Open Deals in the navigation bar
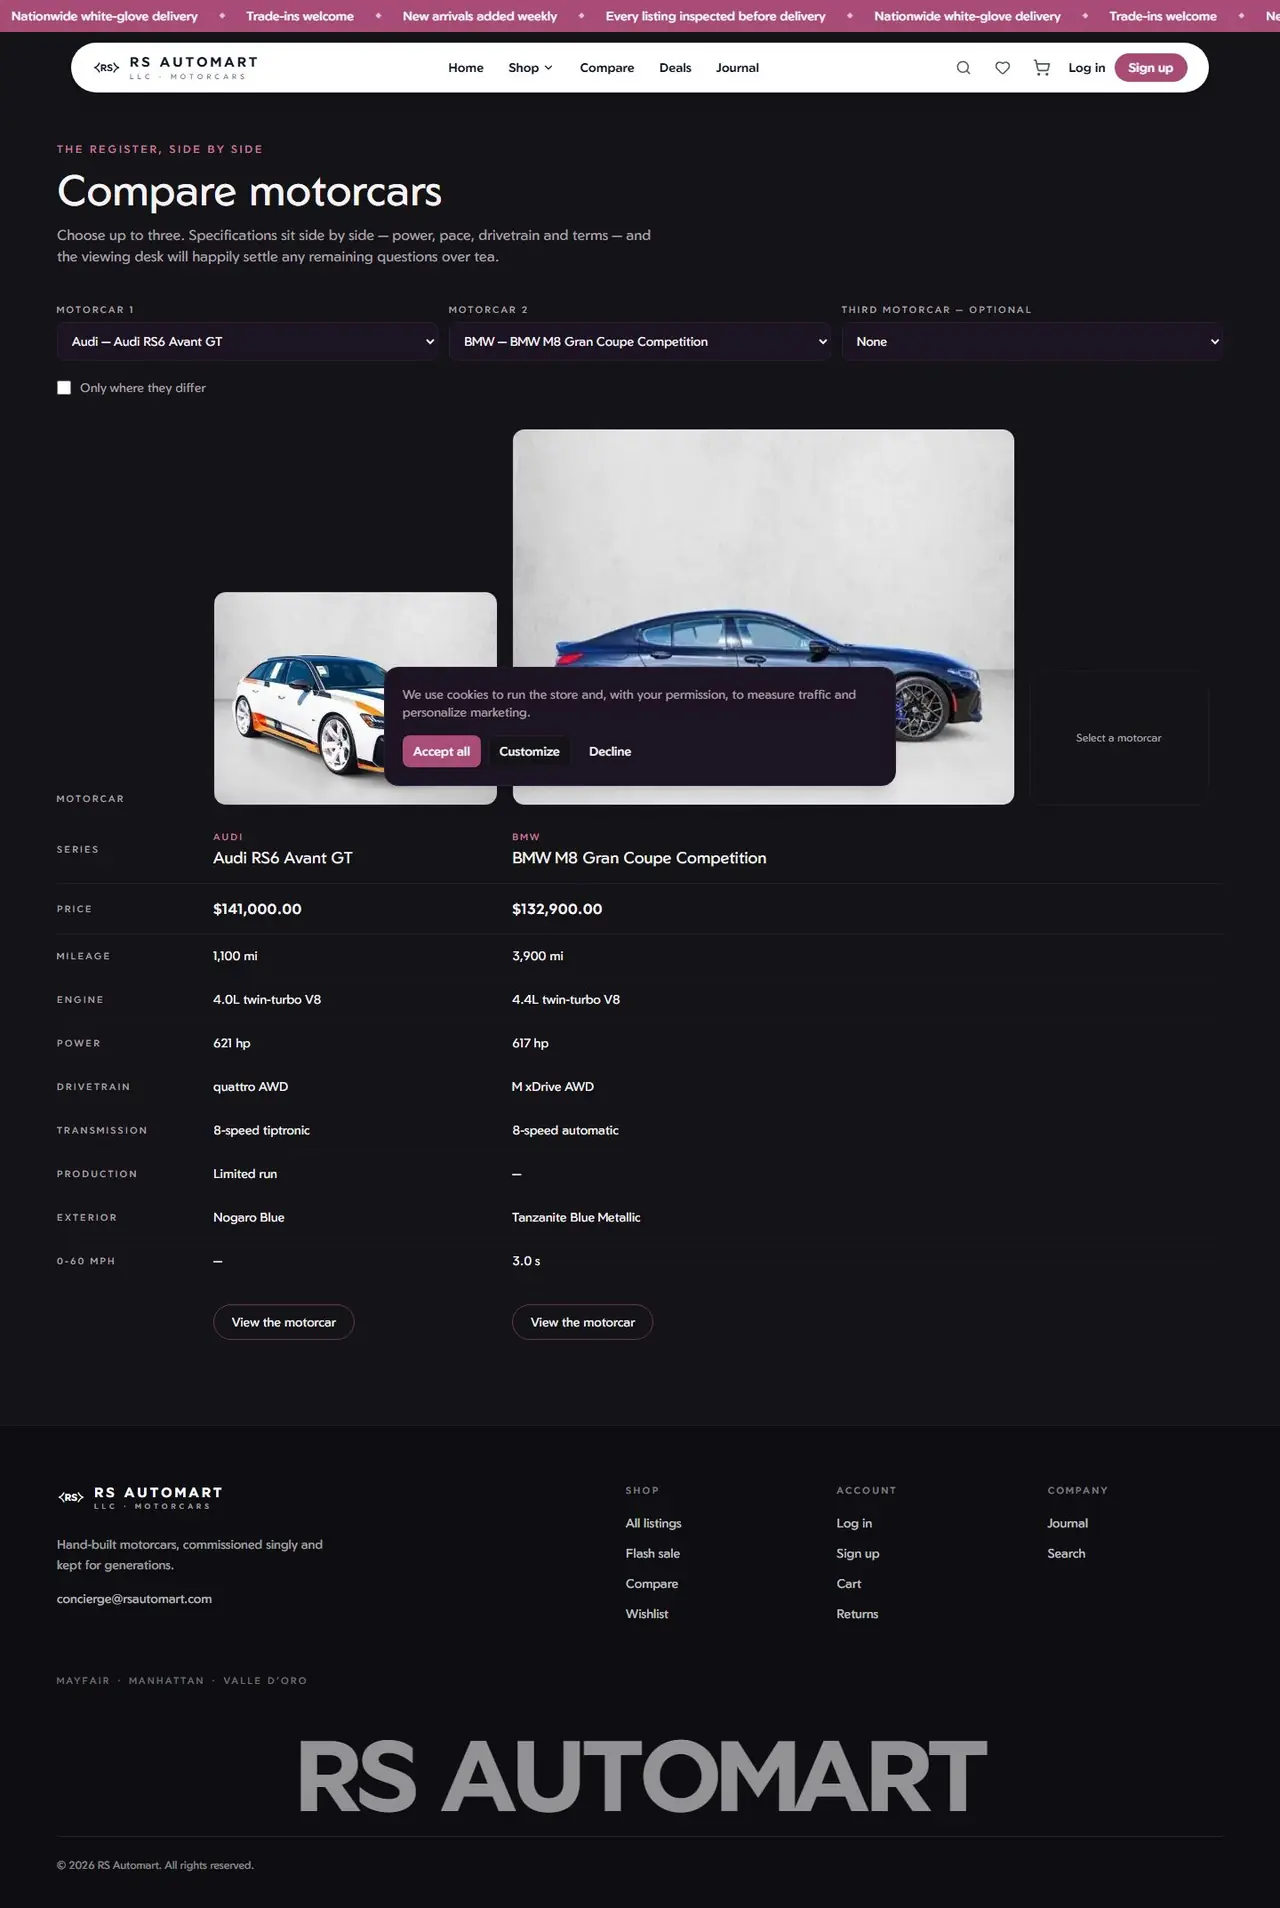Image resolution: width=1280 pixels, height=1908 pixels. pos(675,68)
